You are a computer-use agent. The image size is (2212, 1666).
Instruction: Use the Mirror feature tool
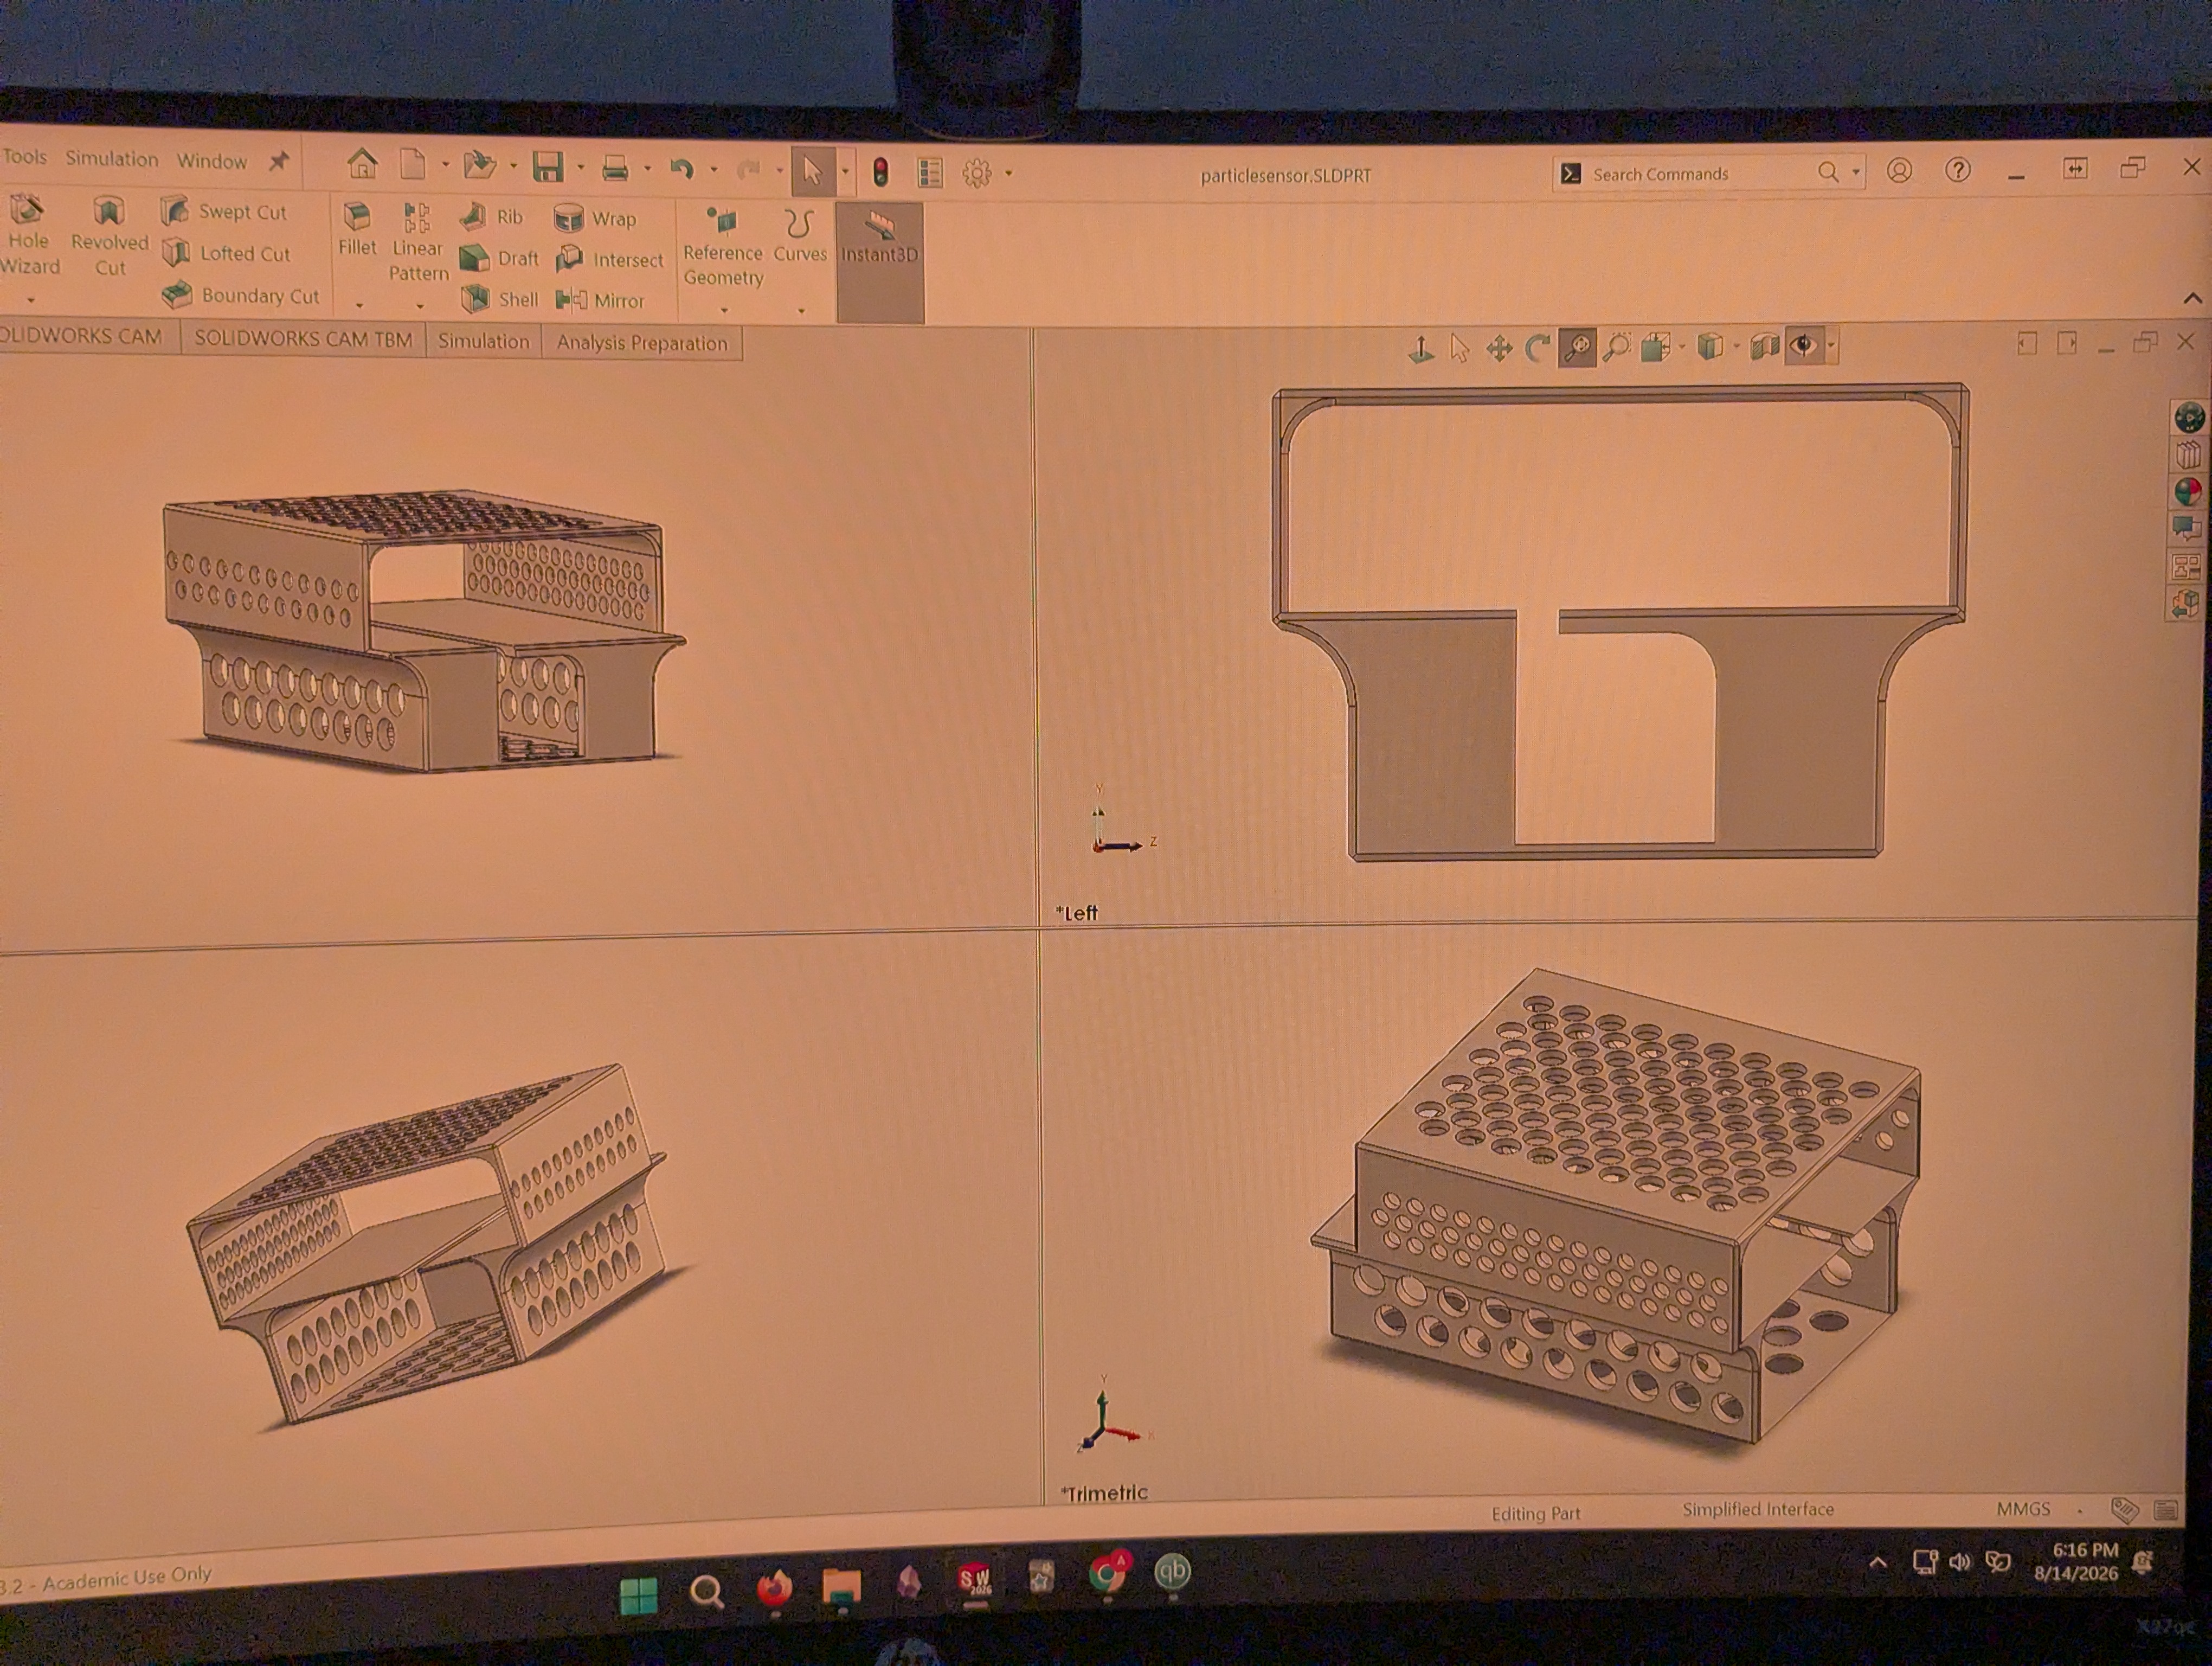point(600,300)
